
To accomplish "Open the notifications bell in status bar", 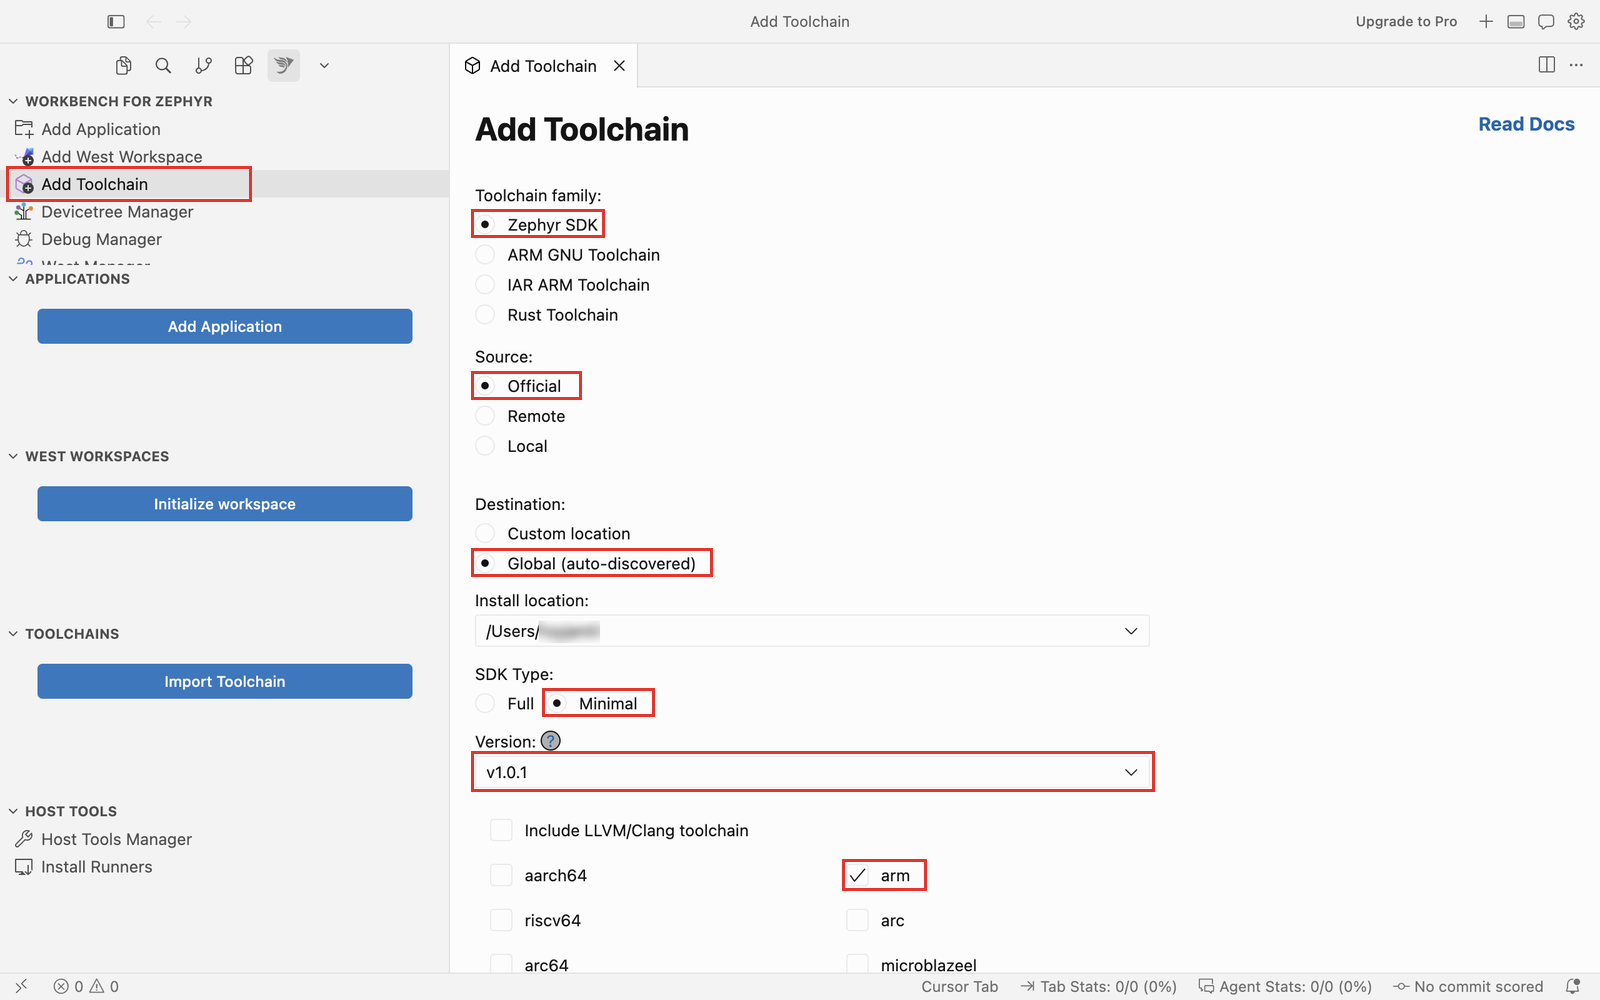I will coord(1573,986).
